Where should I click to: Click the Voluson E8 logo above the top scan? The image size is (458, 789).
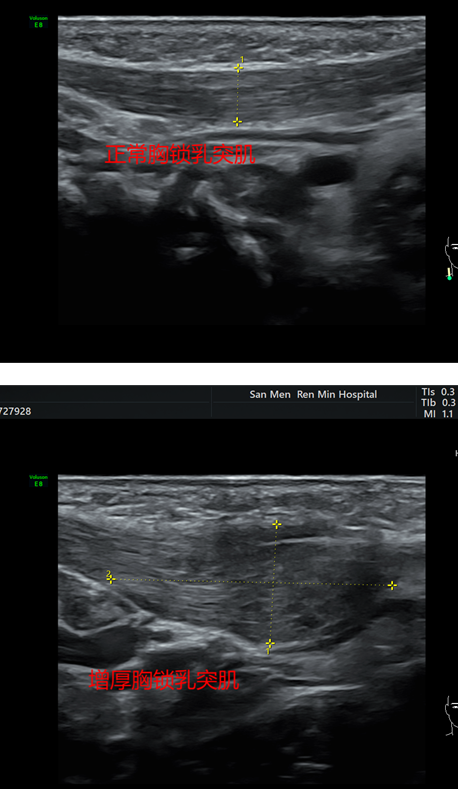click(38, 22)
